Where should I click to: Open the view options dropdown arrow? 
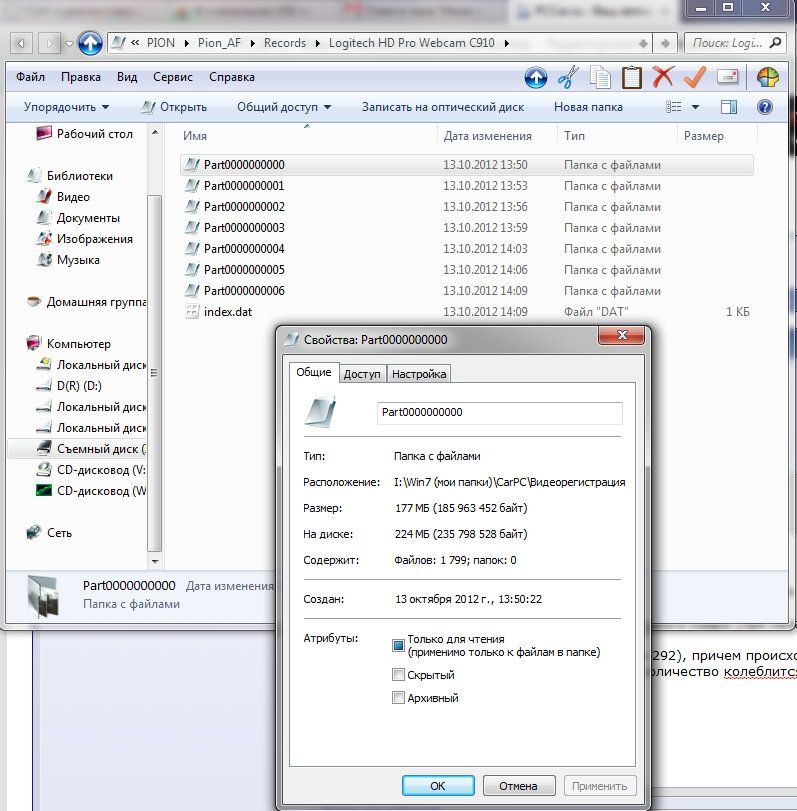coord(696,107)
